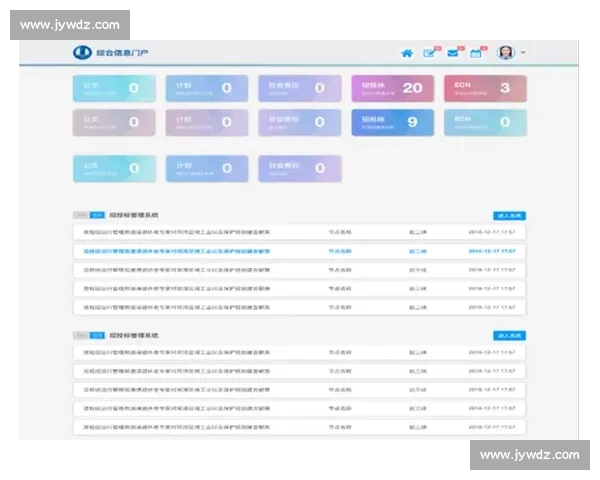The image size is (600, 480).
Task: Open the mail envelope icon
Action: click(454, 53)
